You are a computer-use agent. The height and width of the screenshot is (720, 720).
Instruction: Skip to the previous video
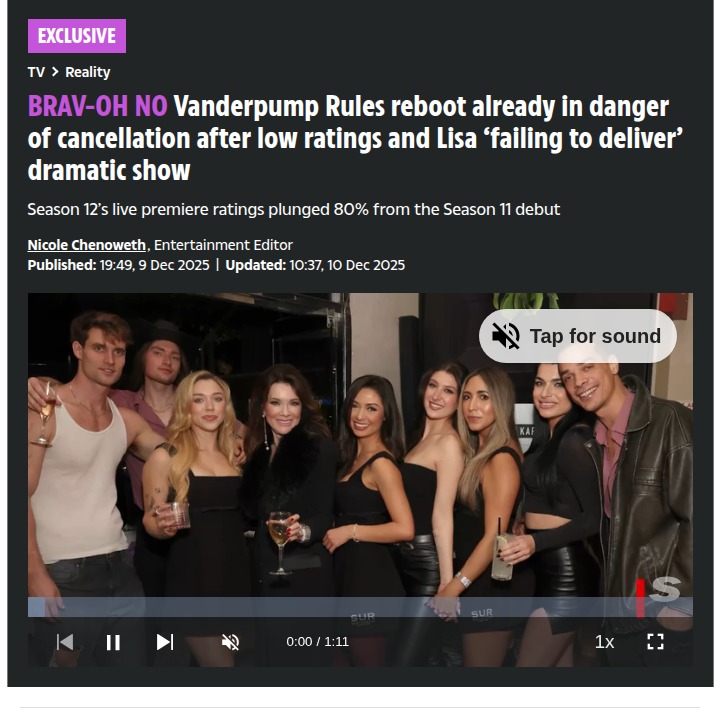coord(65,642)
